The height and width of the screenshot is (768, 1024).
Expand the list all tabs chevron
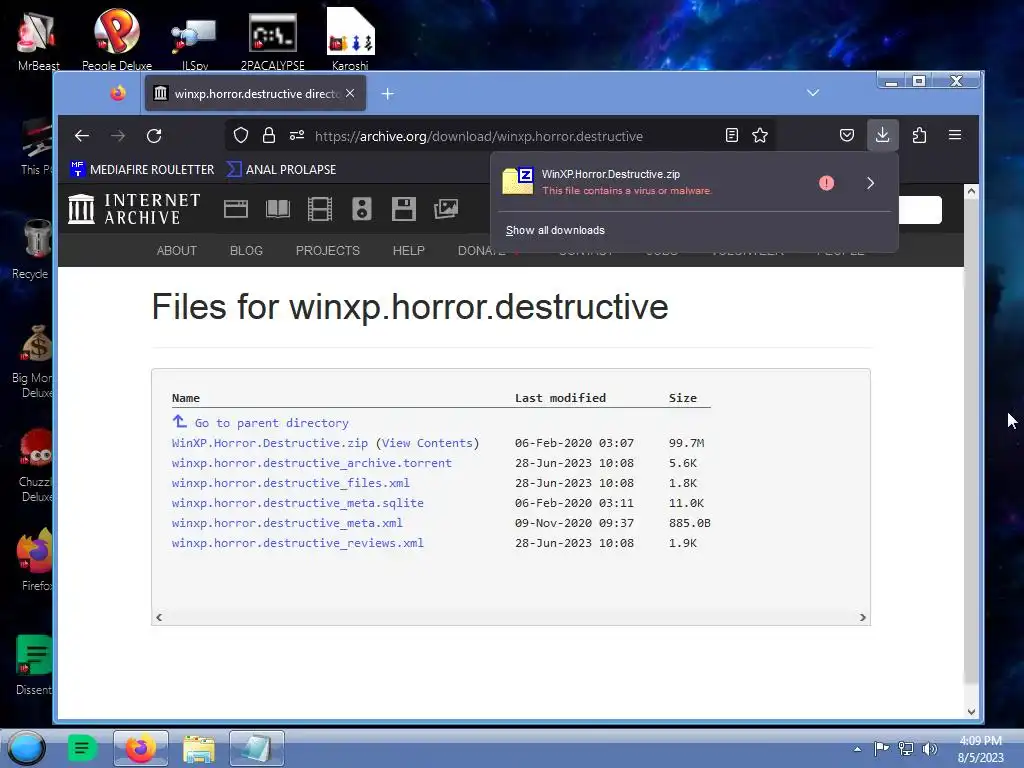click(x=812, y=93)
